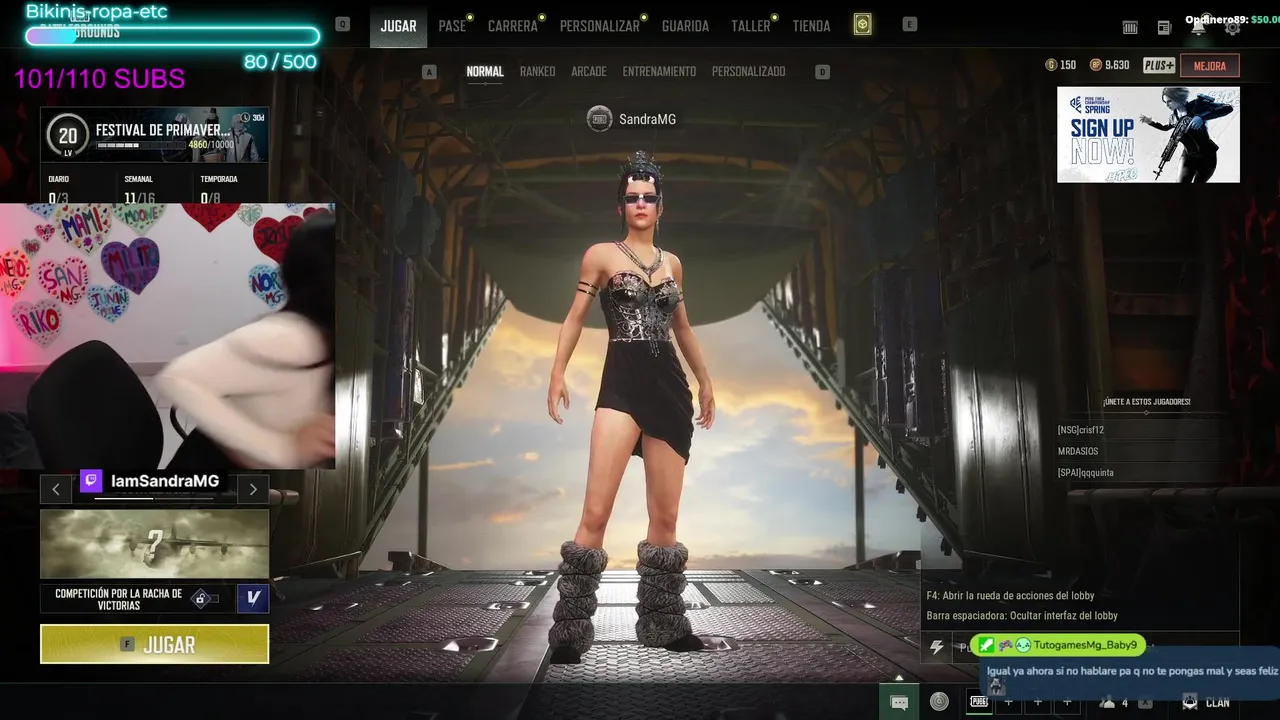The width and height of the screenshot is (1280, 720).
Task: Open the SIGN UP NOW banner
Action: (x=1148, y=135)
